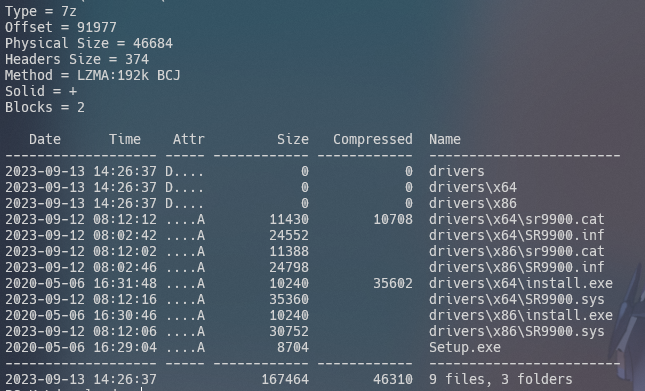Click timestamp '08:12:06'

125,332
